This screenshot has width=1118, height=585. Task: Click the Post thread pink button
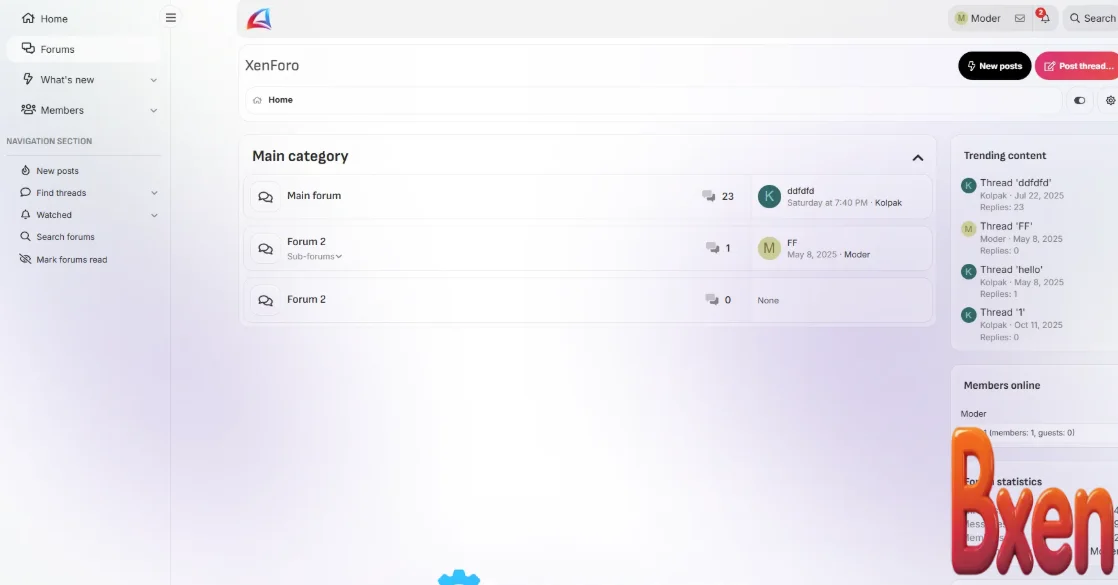(1078, 66)
